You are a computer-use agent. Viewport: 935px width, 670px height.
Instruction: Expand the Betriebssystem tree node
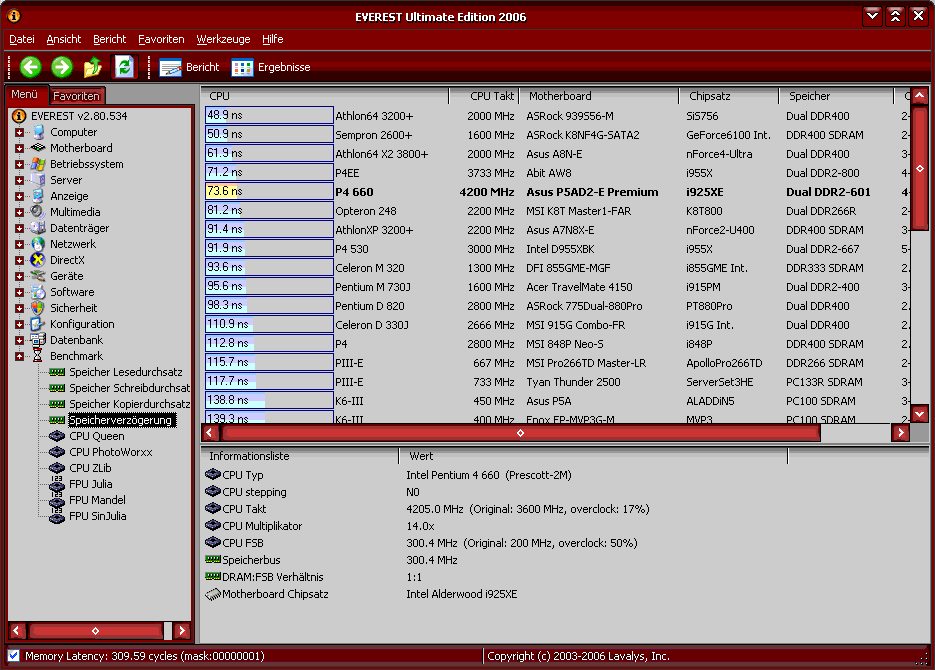20,165
